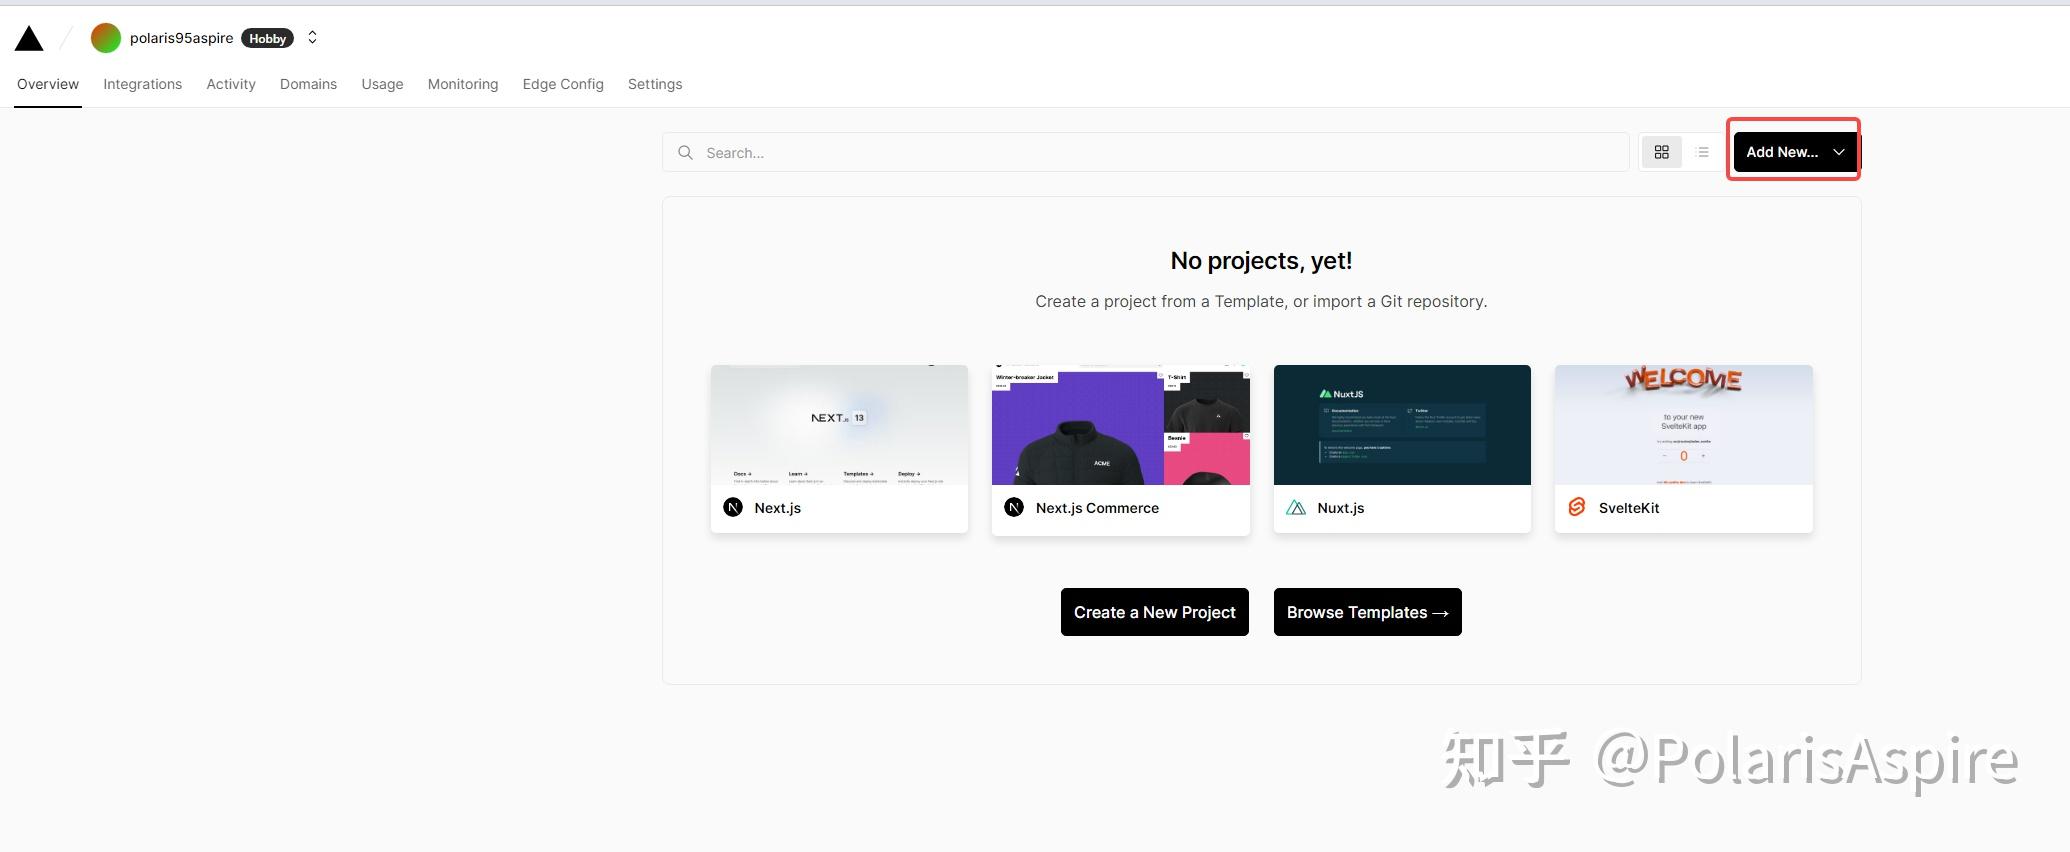Switch to the Usage tab
This screenshot has height=852, width=2070.
tap(382, 84)
